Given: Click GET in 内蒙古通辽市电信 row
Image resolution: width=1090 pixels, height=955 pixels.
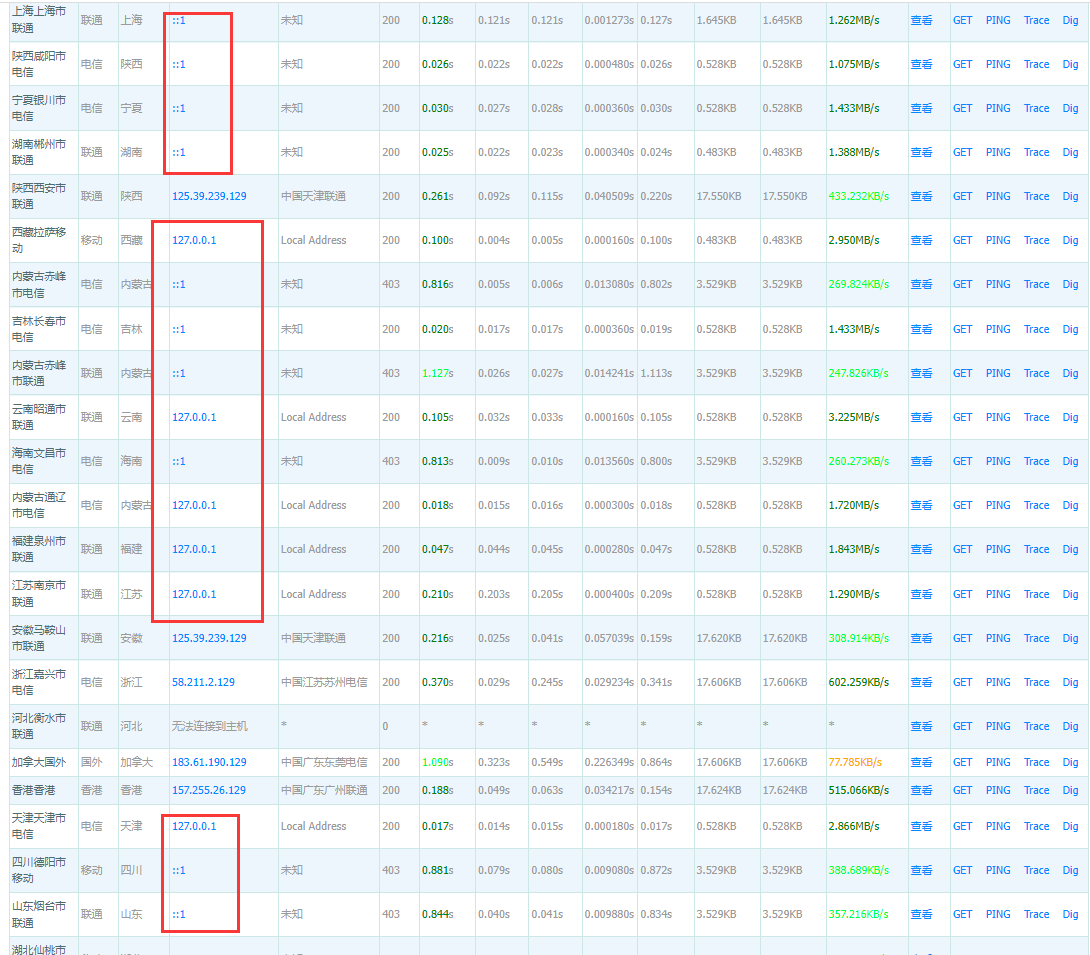Looking at the screenshot, I should (x=962, y=505).
